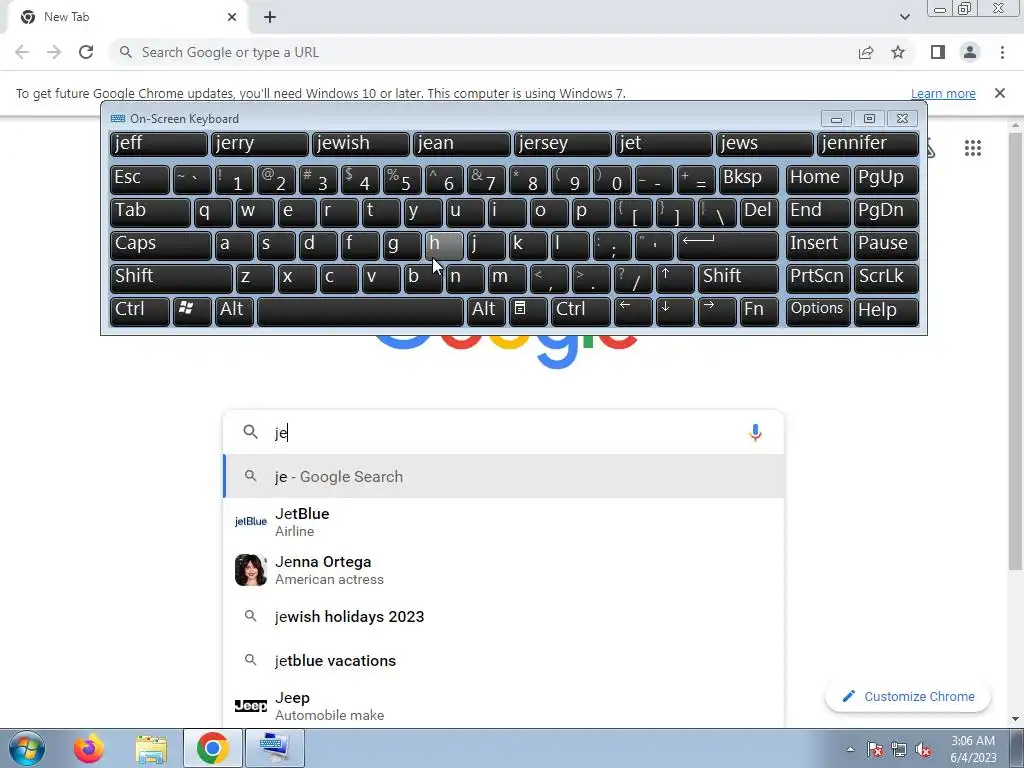Launch Firefox from taskbar
Image resolution: width=1024 pixels, height=768 pixels.
click(89, 748)
